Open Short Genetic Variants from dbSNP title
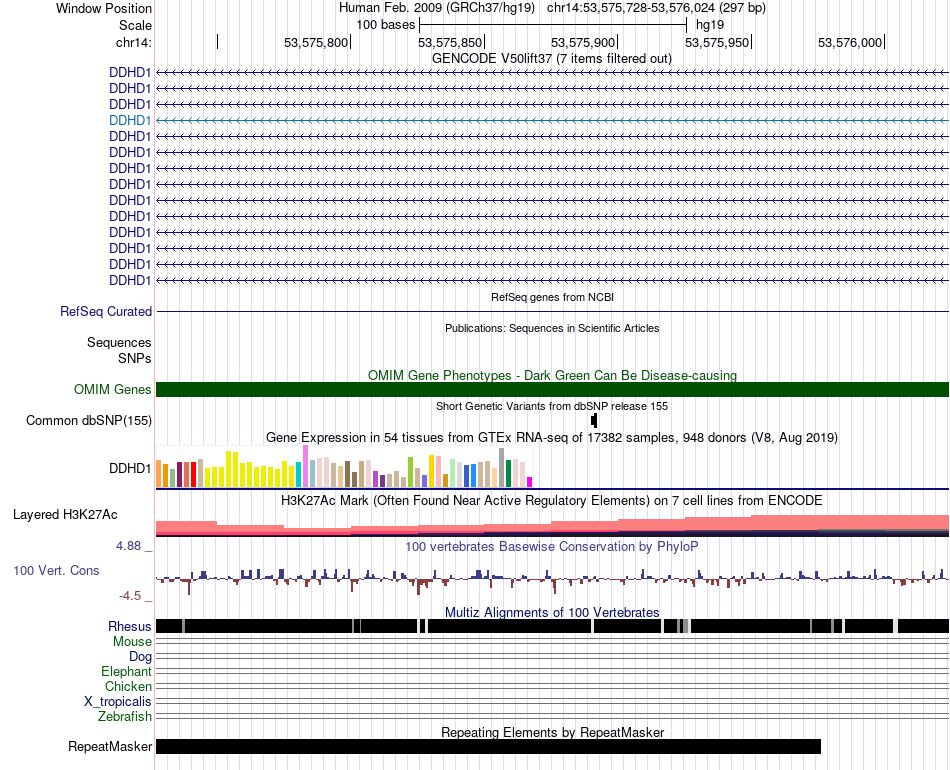The height and width of the screenshot is (770, 950). pos(552,407)
